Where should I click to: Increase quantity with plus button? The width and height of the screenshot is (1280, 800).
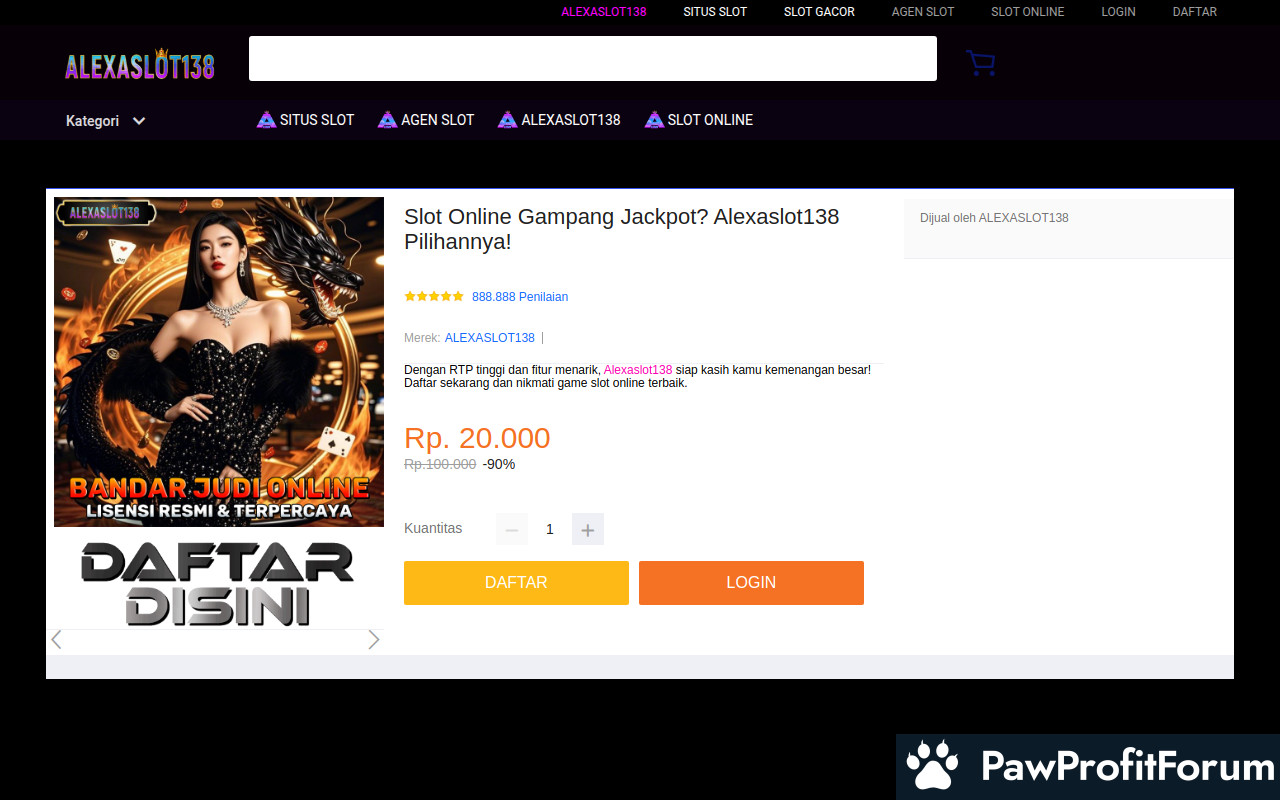(588, 530)
